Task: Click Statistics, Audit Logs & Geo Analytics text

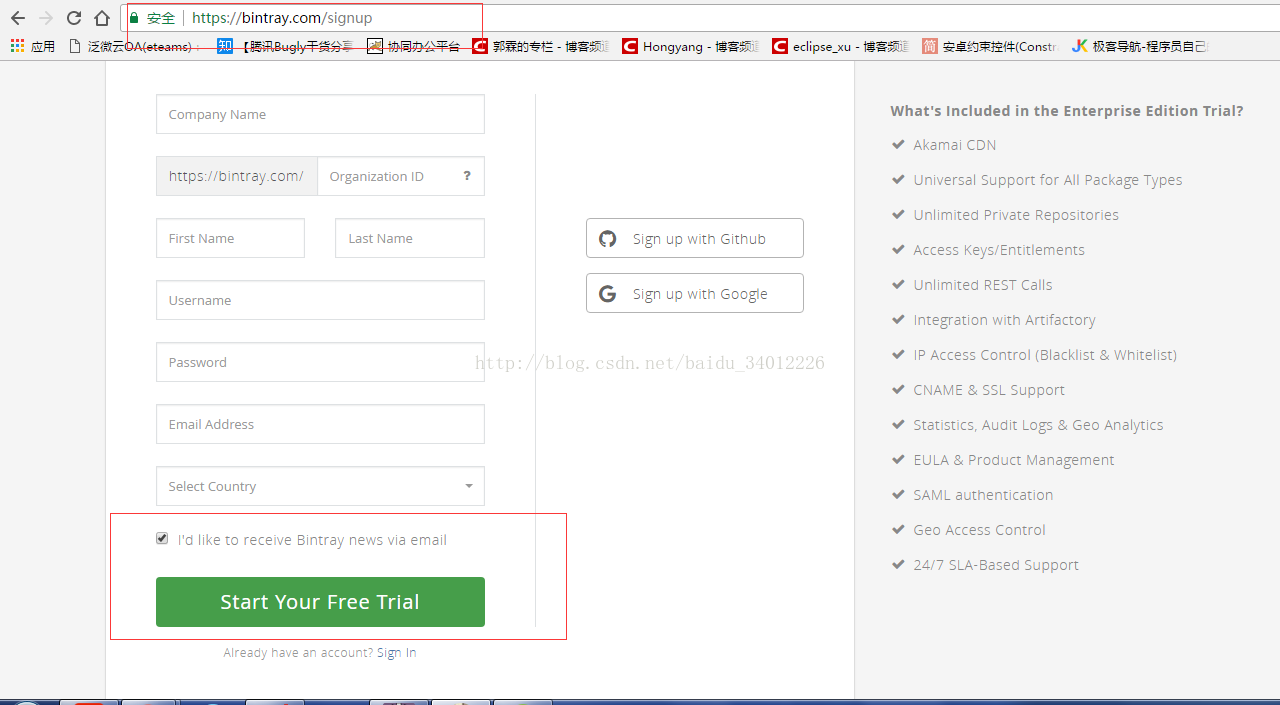Action: [1038, 425]
